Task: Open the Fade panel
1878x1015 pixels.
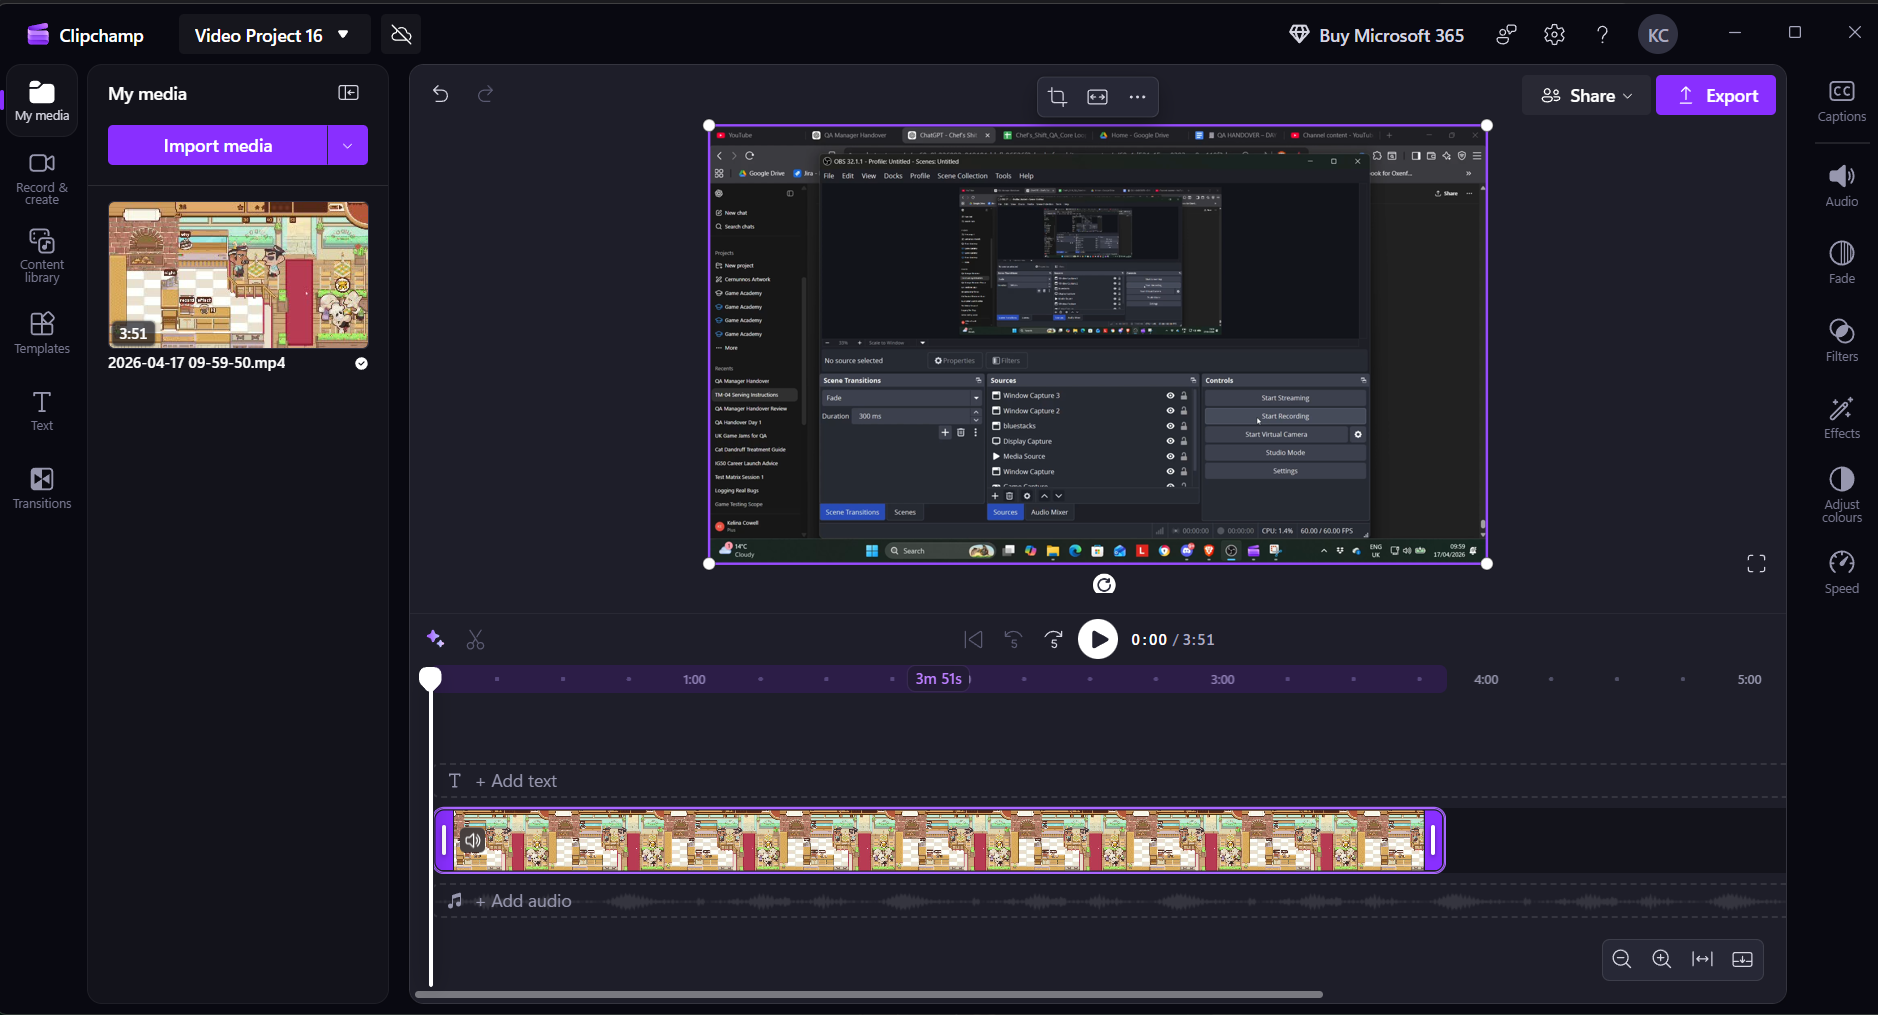Action: pyautogui.click(x=1841, y=262)
